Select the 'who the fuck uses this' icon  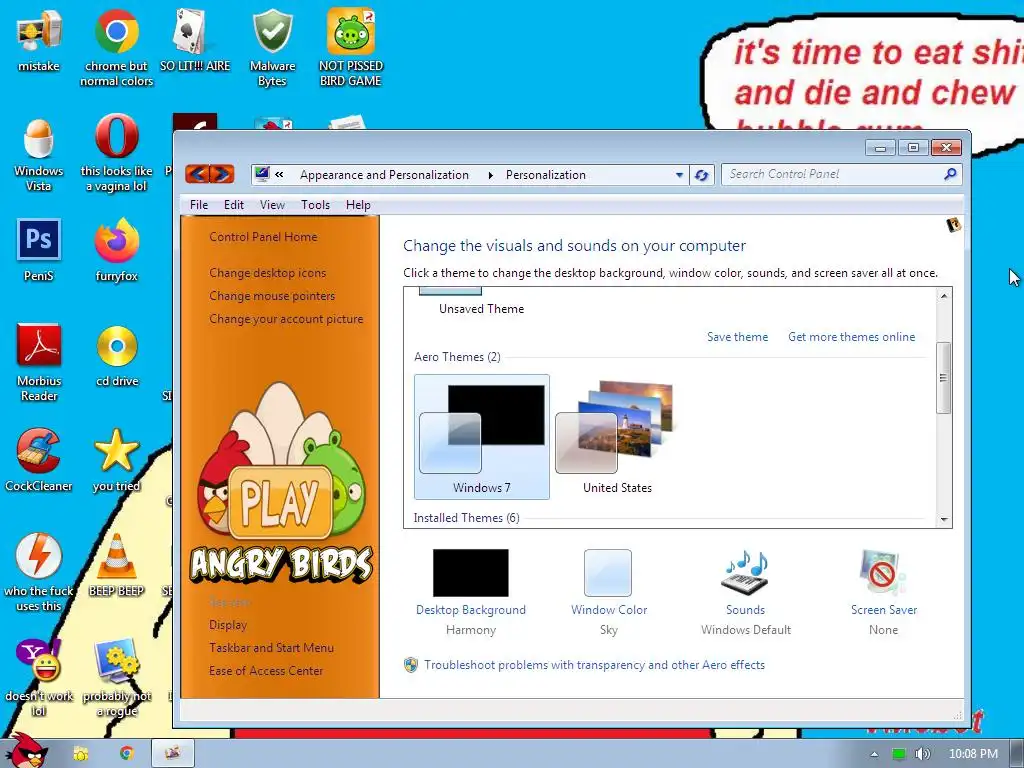[39, 573]
